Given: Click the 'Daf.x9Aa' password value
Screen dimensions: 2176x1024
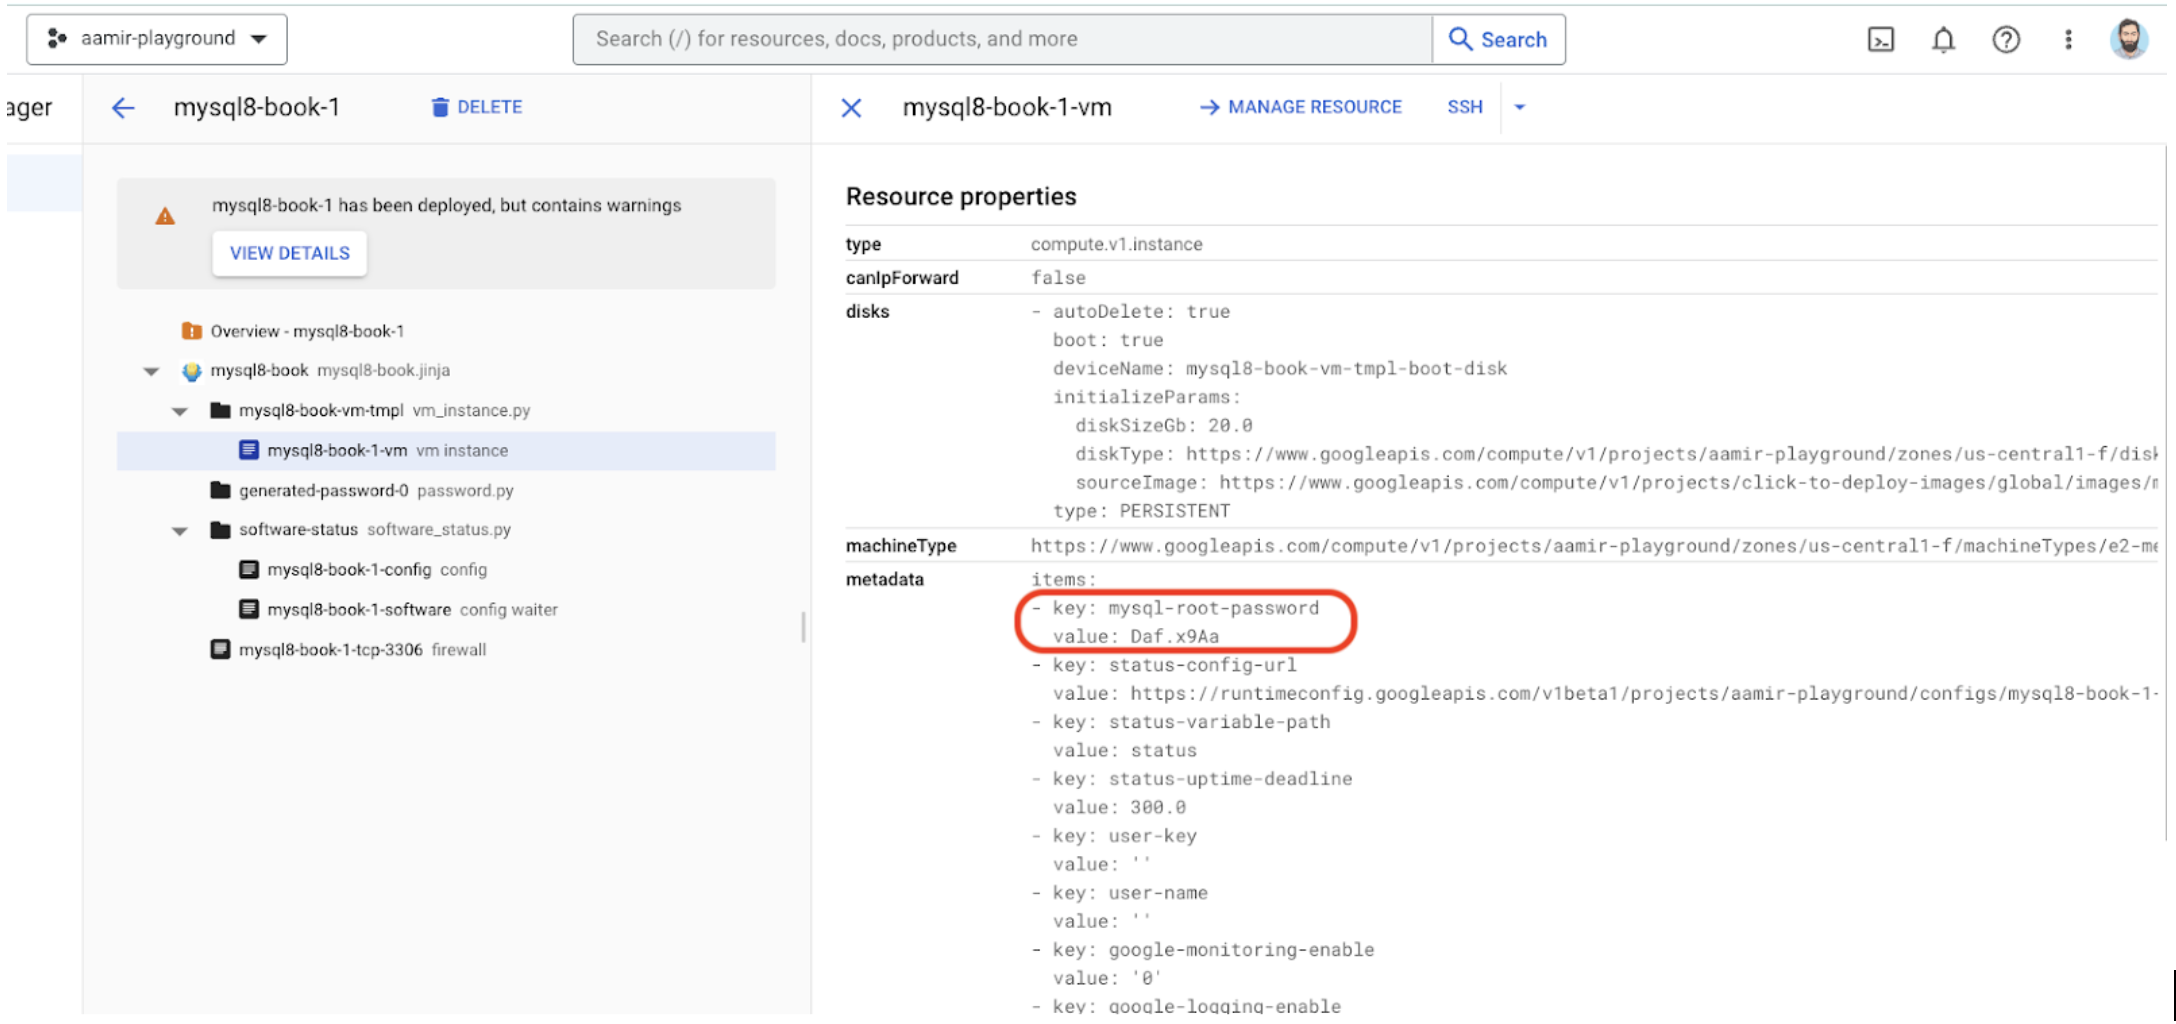Looking at the screenshot, I should (x=1174, y=637).
